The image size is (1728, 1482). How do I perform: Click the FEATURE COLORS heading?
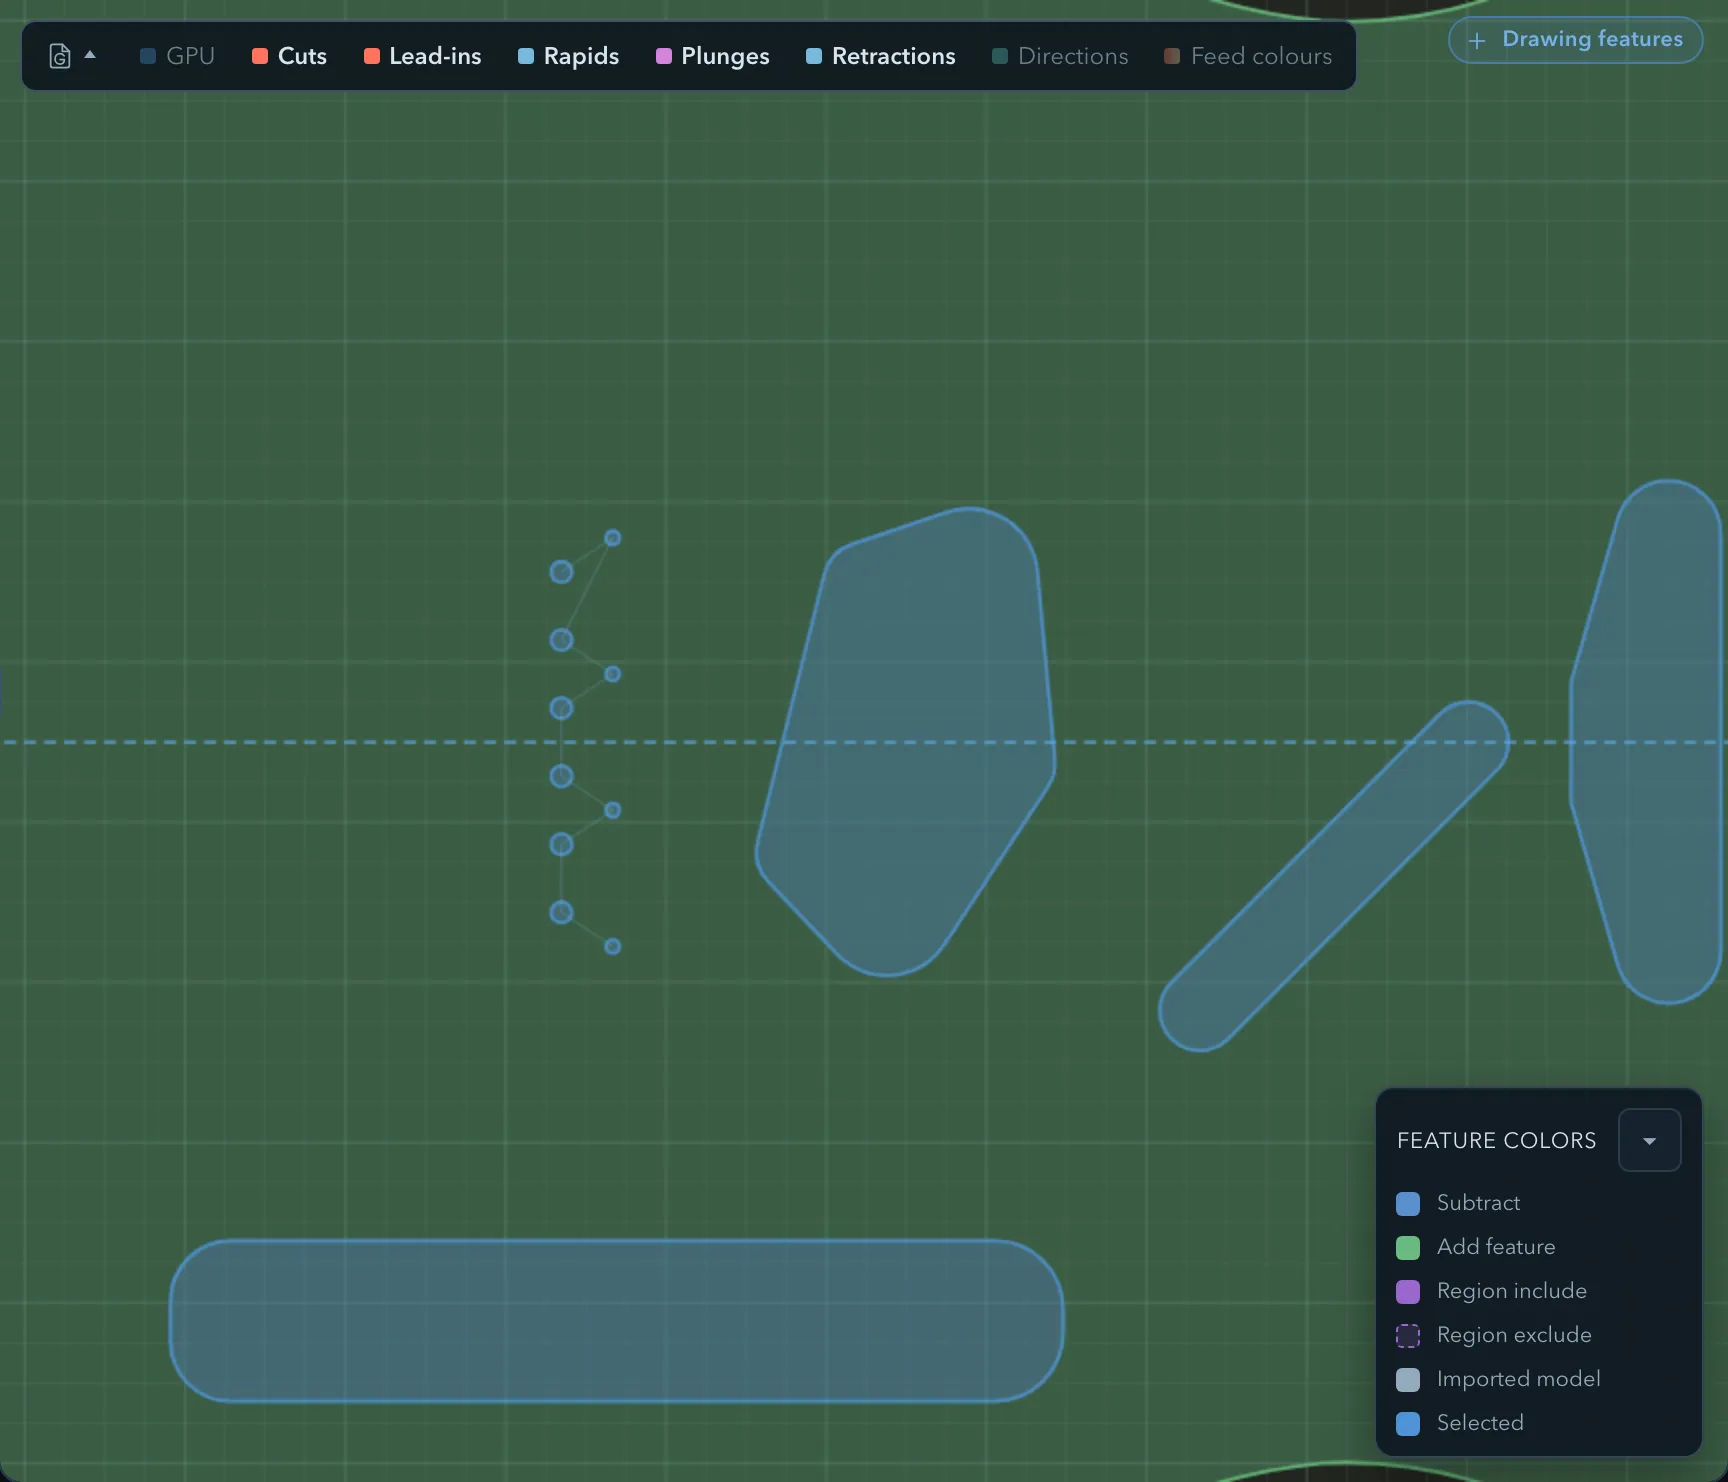click(x=1496, y=1140)
